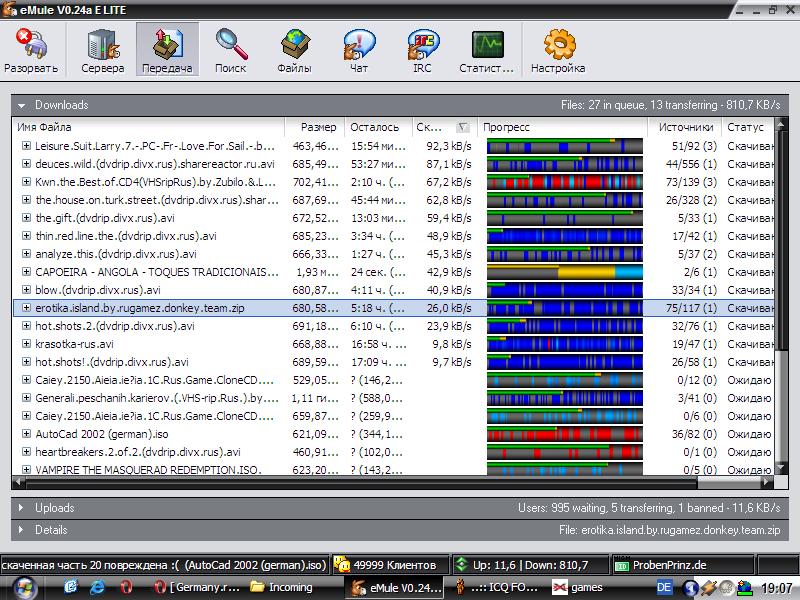Select the hot.shots.2 avi file
The image size is (800, 600).
coord(115,326)
